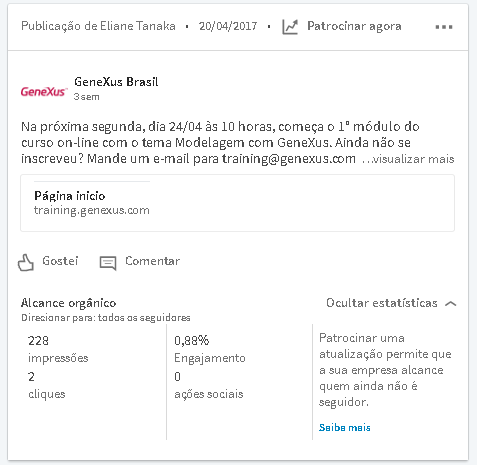Collapse statistics with the chevron up arrow

(451, 303)
